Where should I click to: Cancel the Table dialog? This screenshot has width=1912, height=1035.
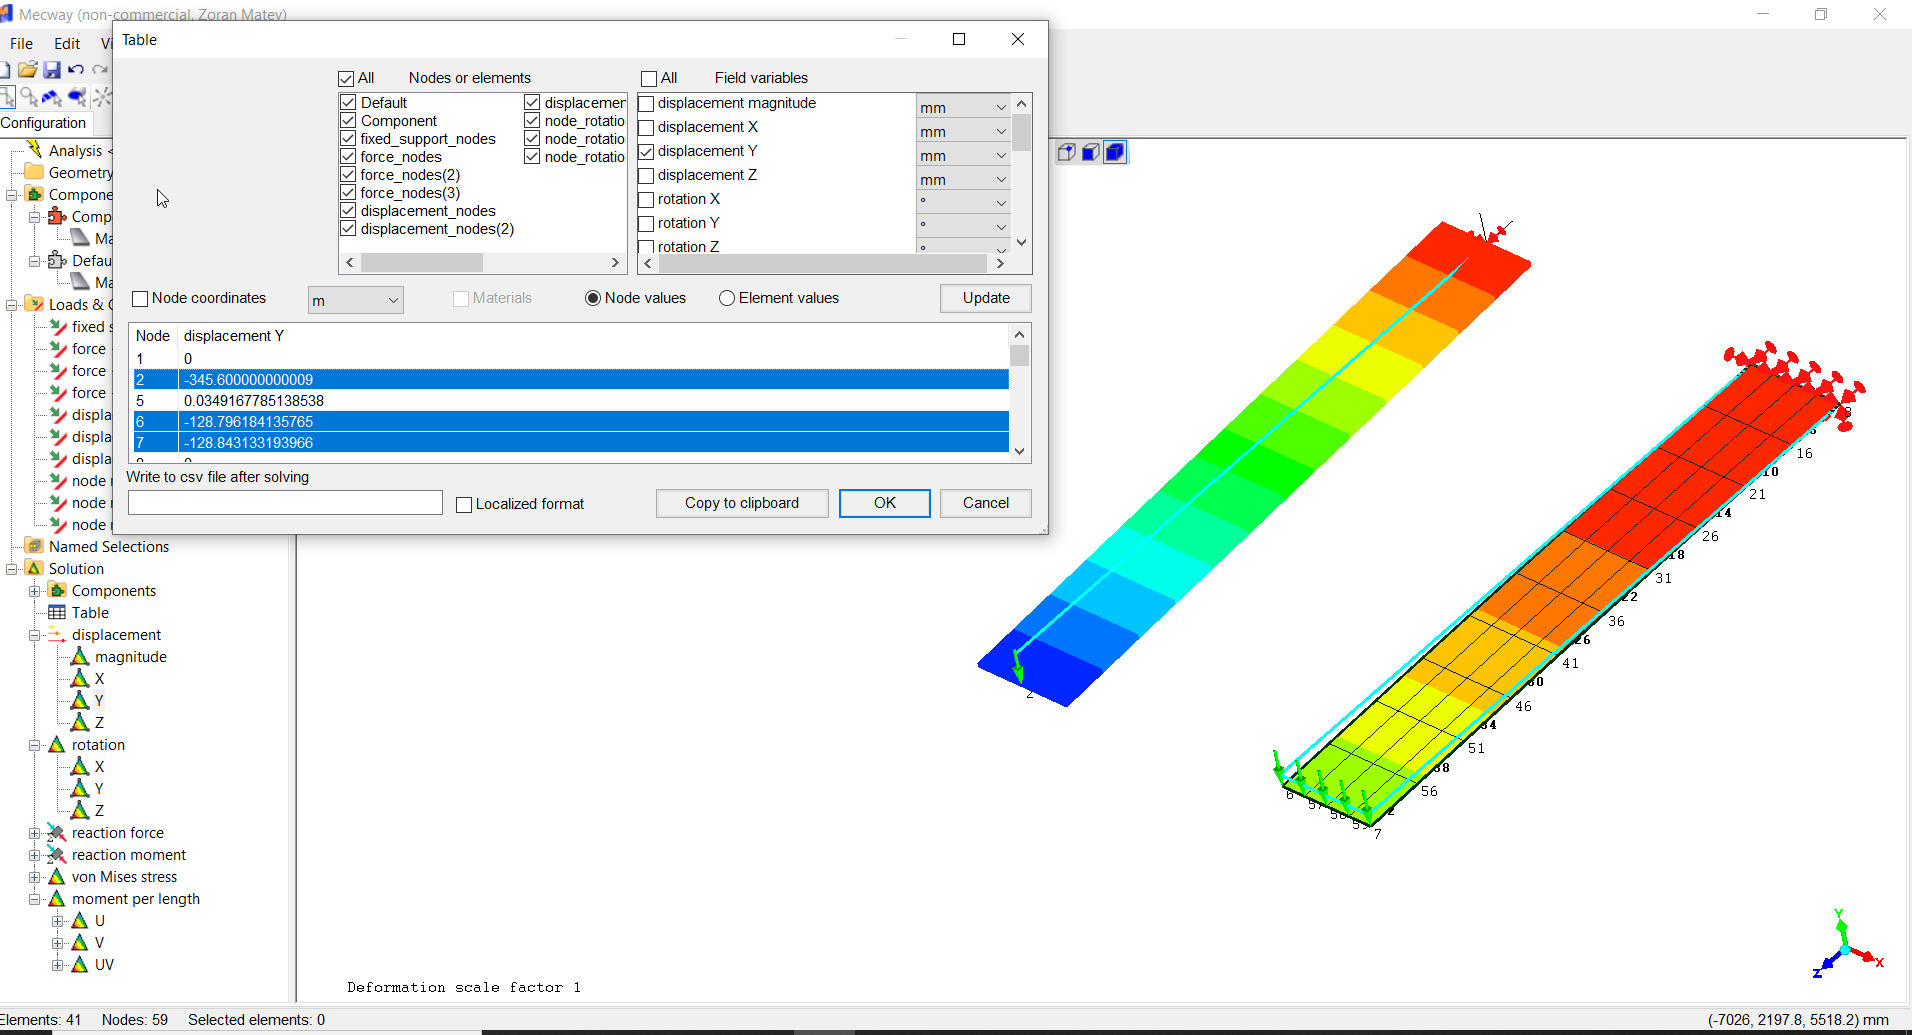point(986,503)
